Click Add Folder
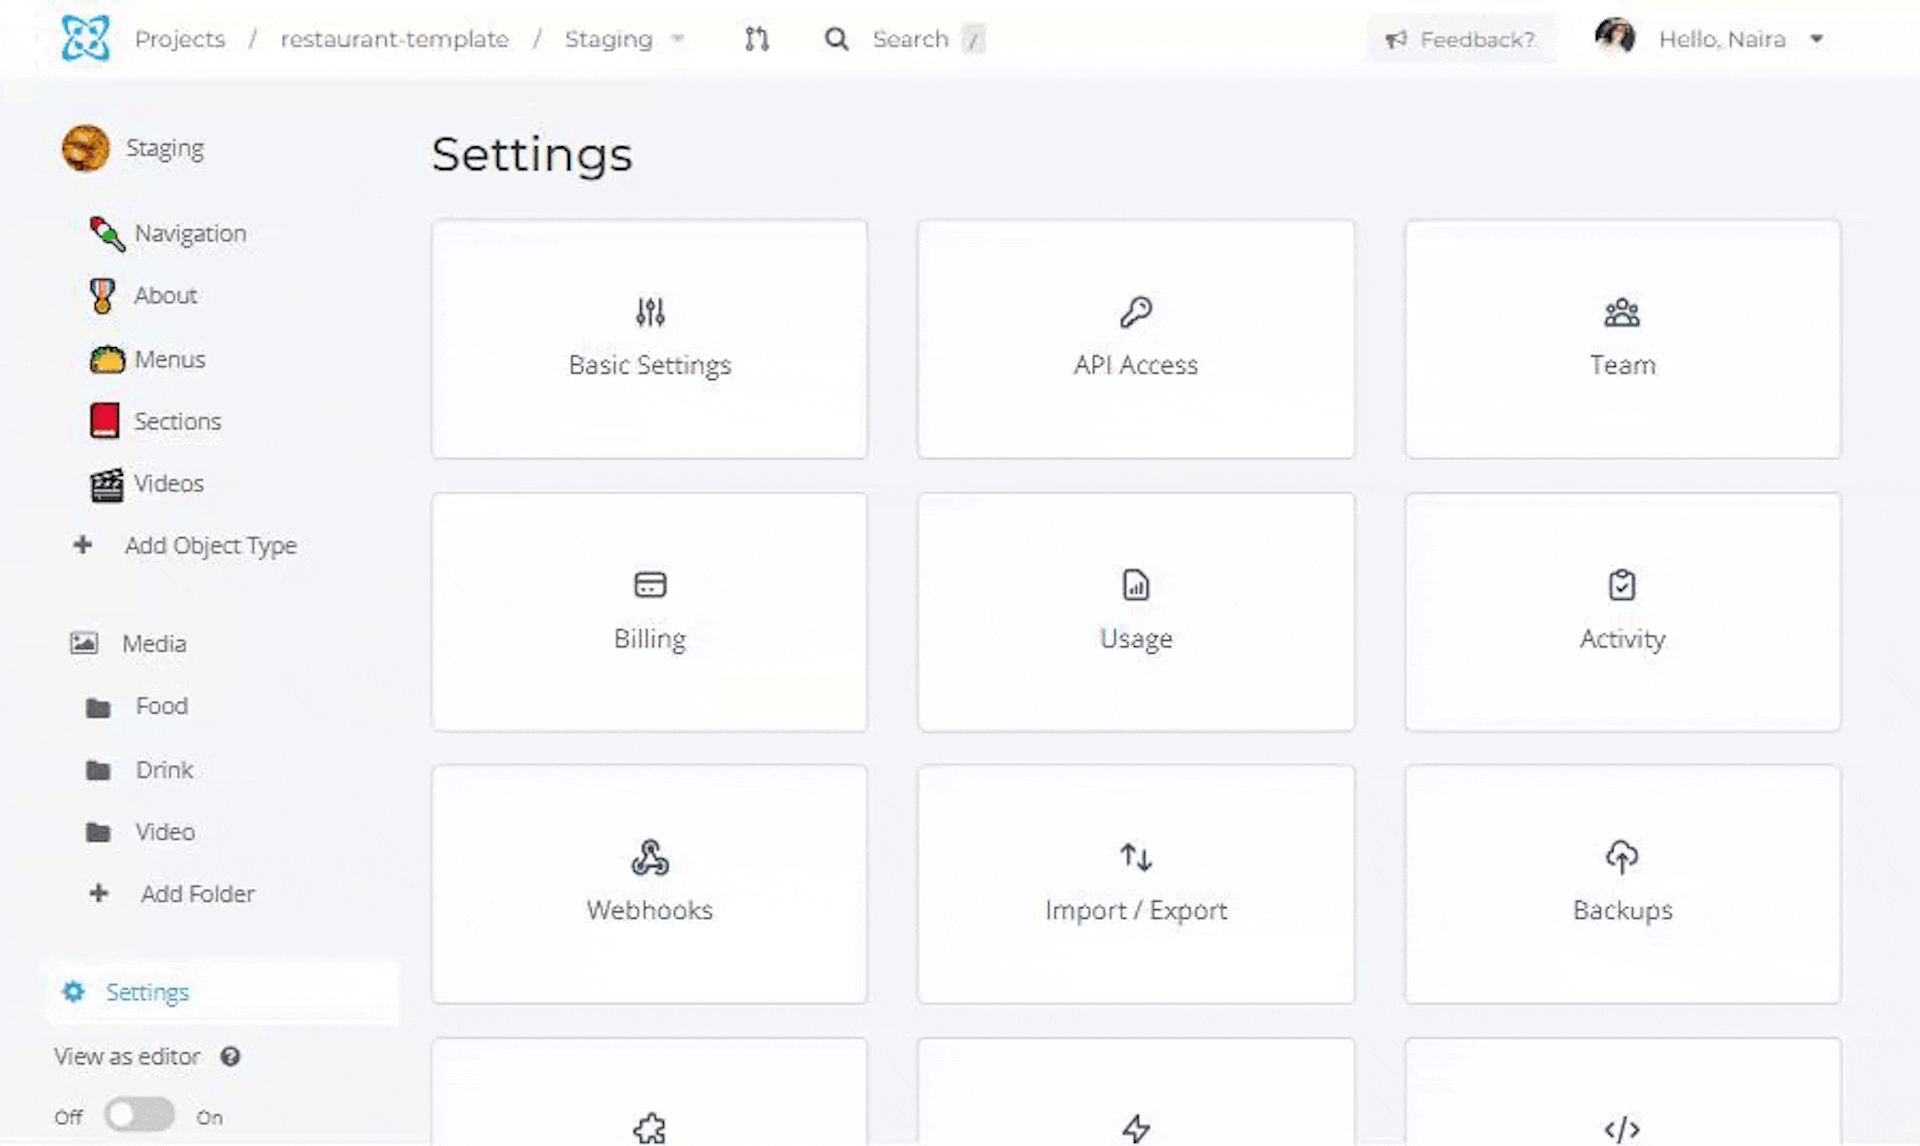Viewport: 1920px width, 1146px height. point(198,893)
